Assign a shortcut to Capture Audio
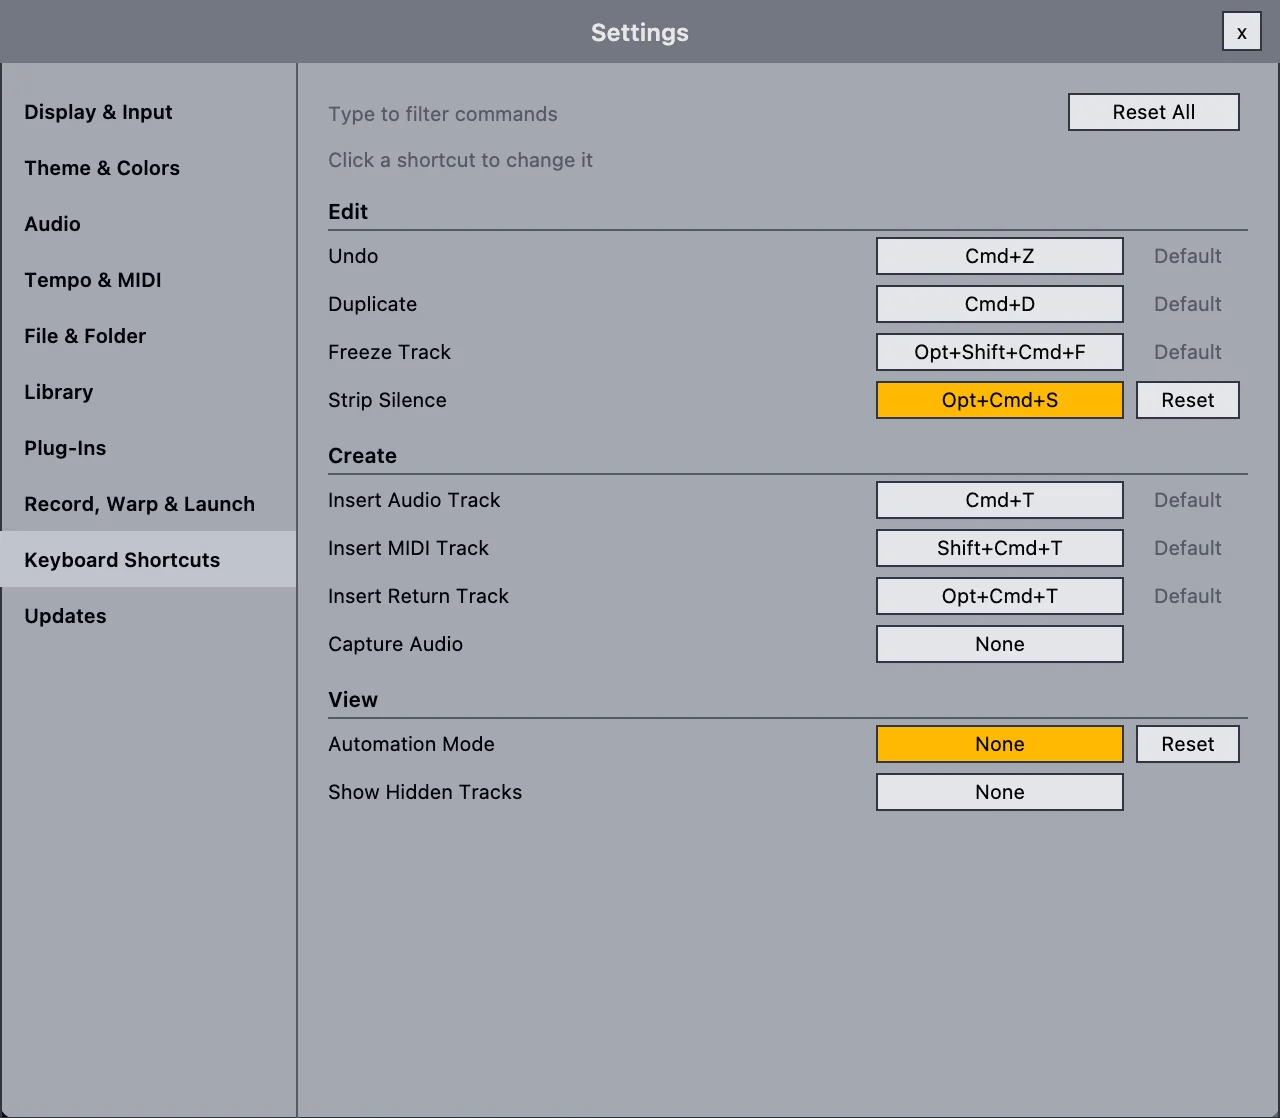 (x=1000, y=644)
